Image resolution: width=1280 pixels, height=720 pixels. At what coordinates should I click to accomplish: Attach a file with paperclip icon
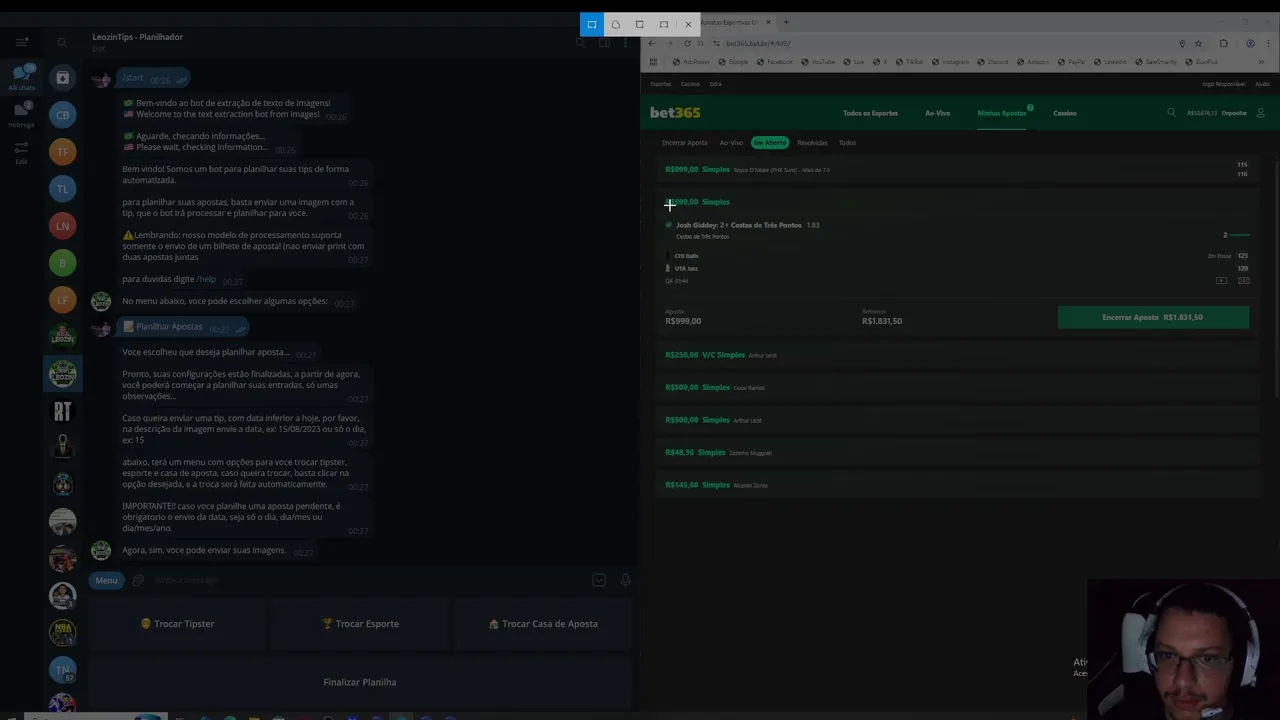click(138, 580)
